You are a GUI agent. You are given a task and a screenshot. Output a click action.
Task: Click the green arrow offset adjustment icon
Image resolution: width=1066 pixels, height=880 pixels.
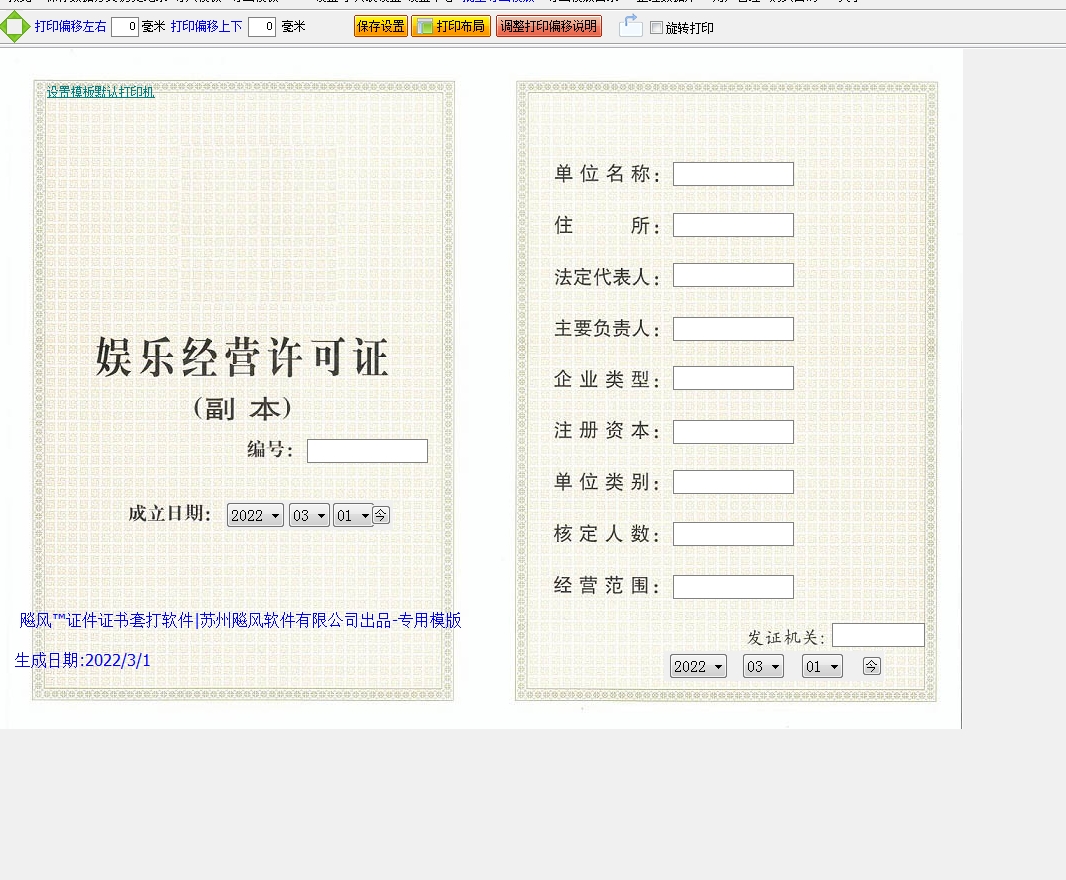point(15,27)
